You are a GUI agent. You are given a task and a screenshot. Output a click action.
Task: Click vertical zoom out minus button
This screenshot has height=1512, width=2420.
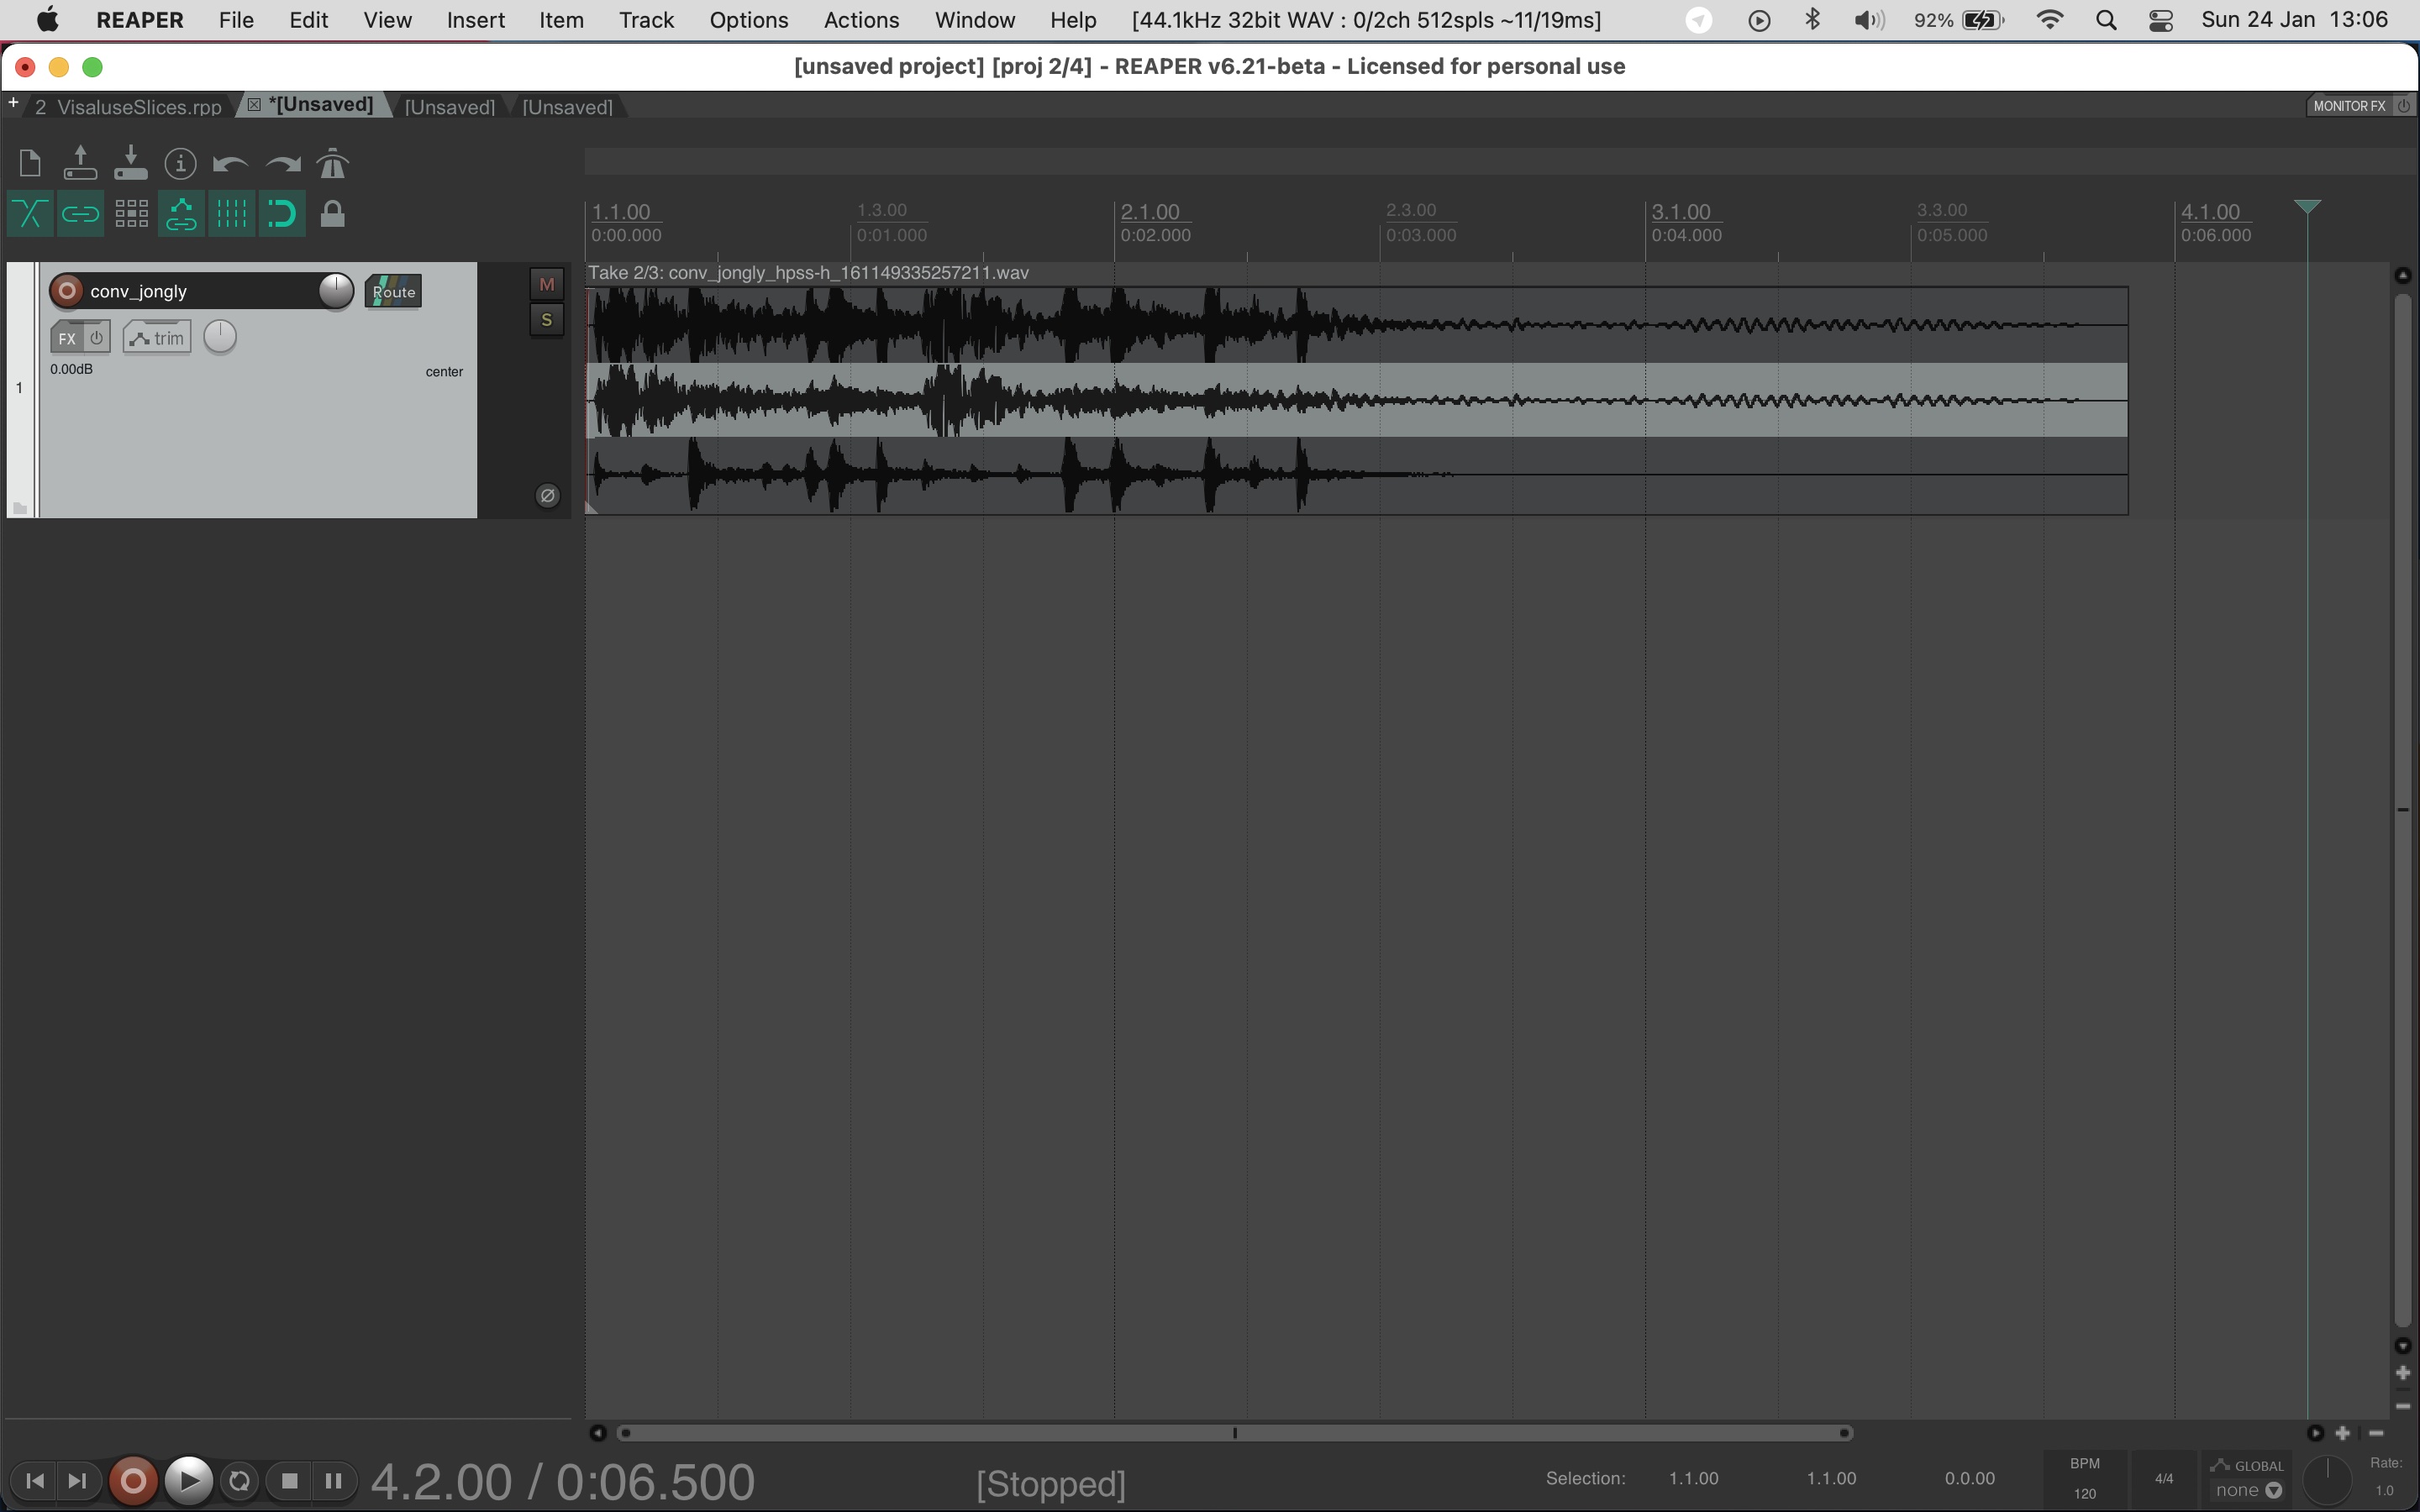click(x=2403, y=1407)
